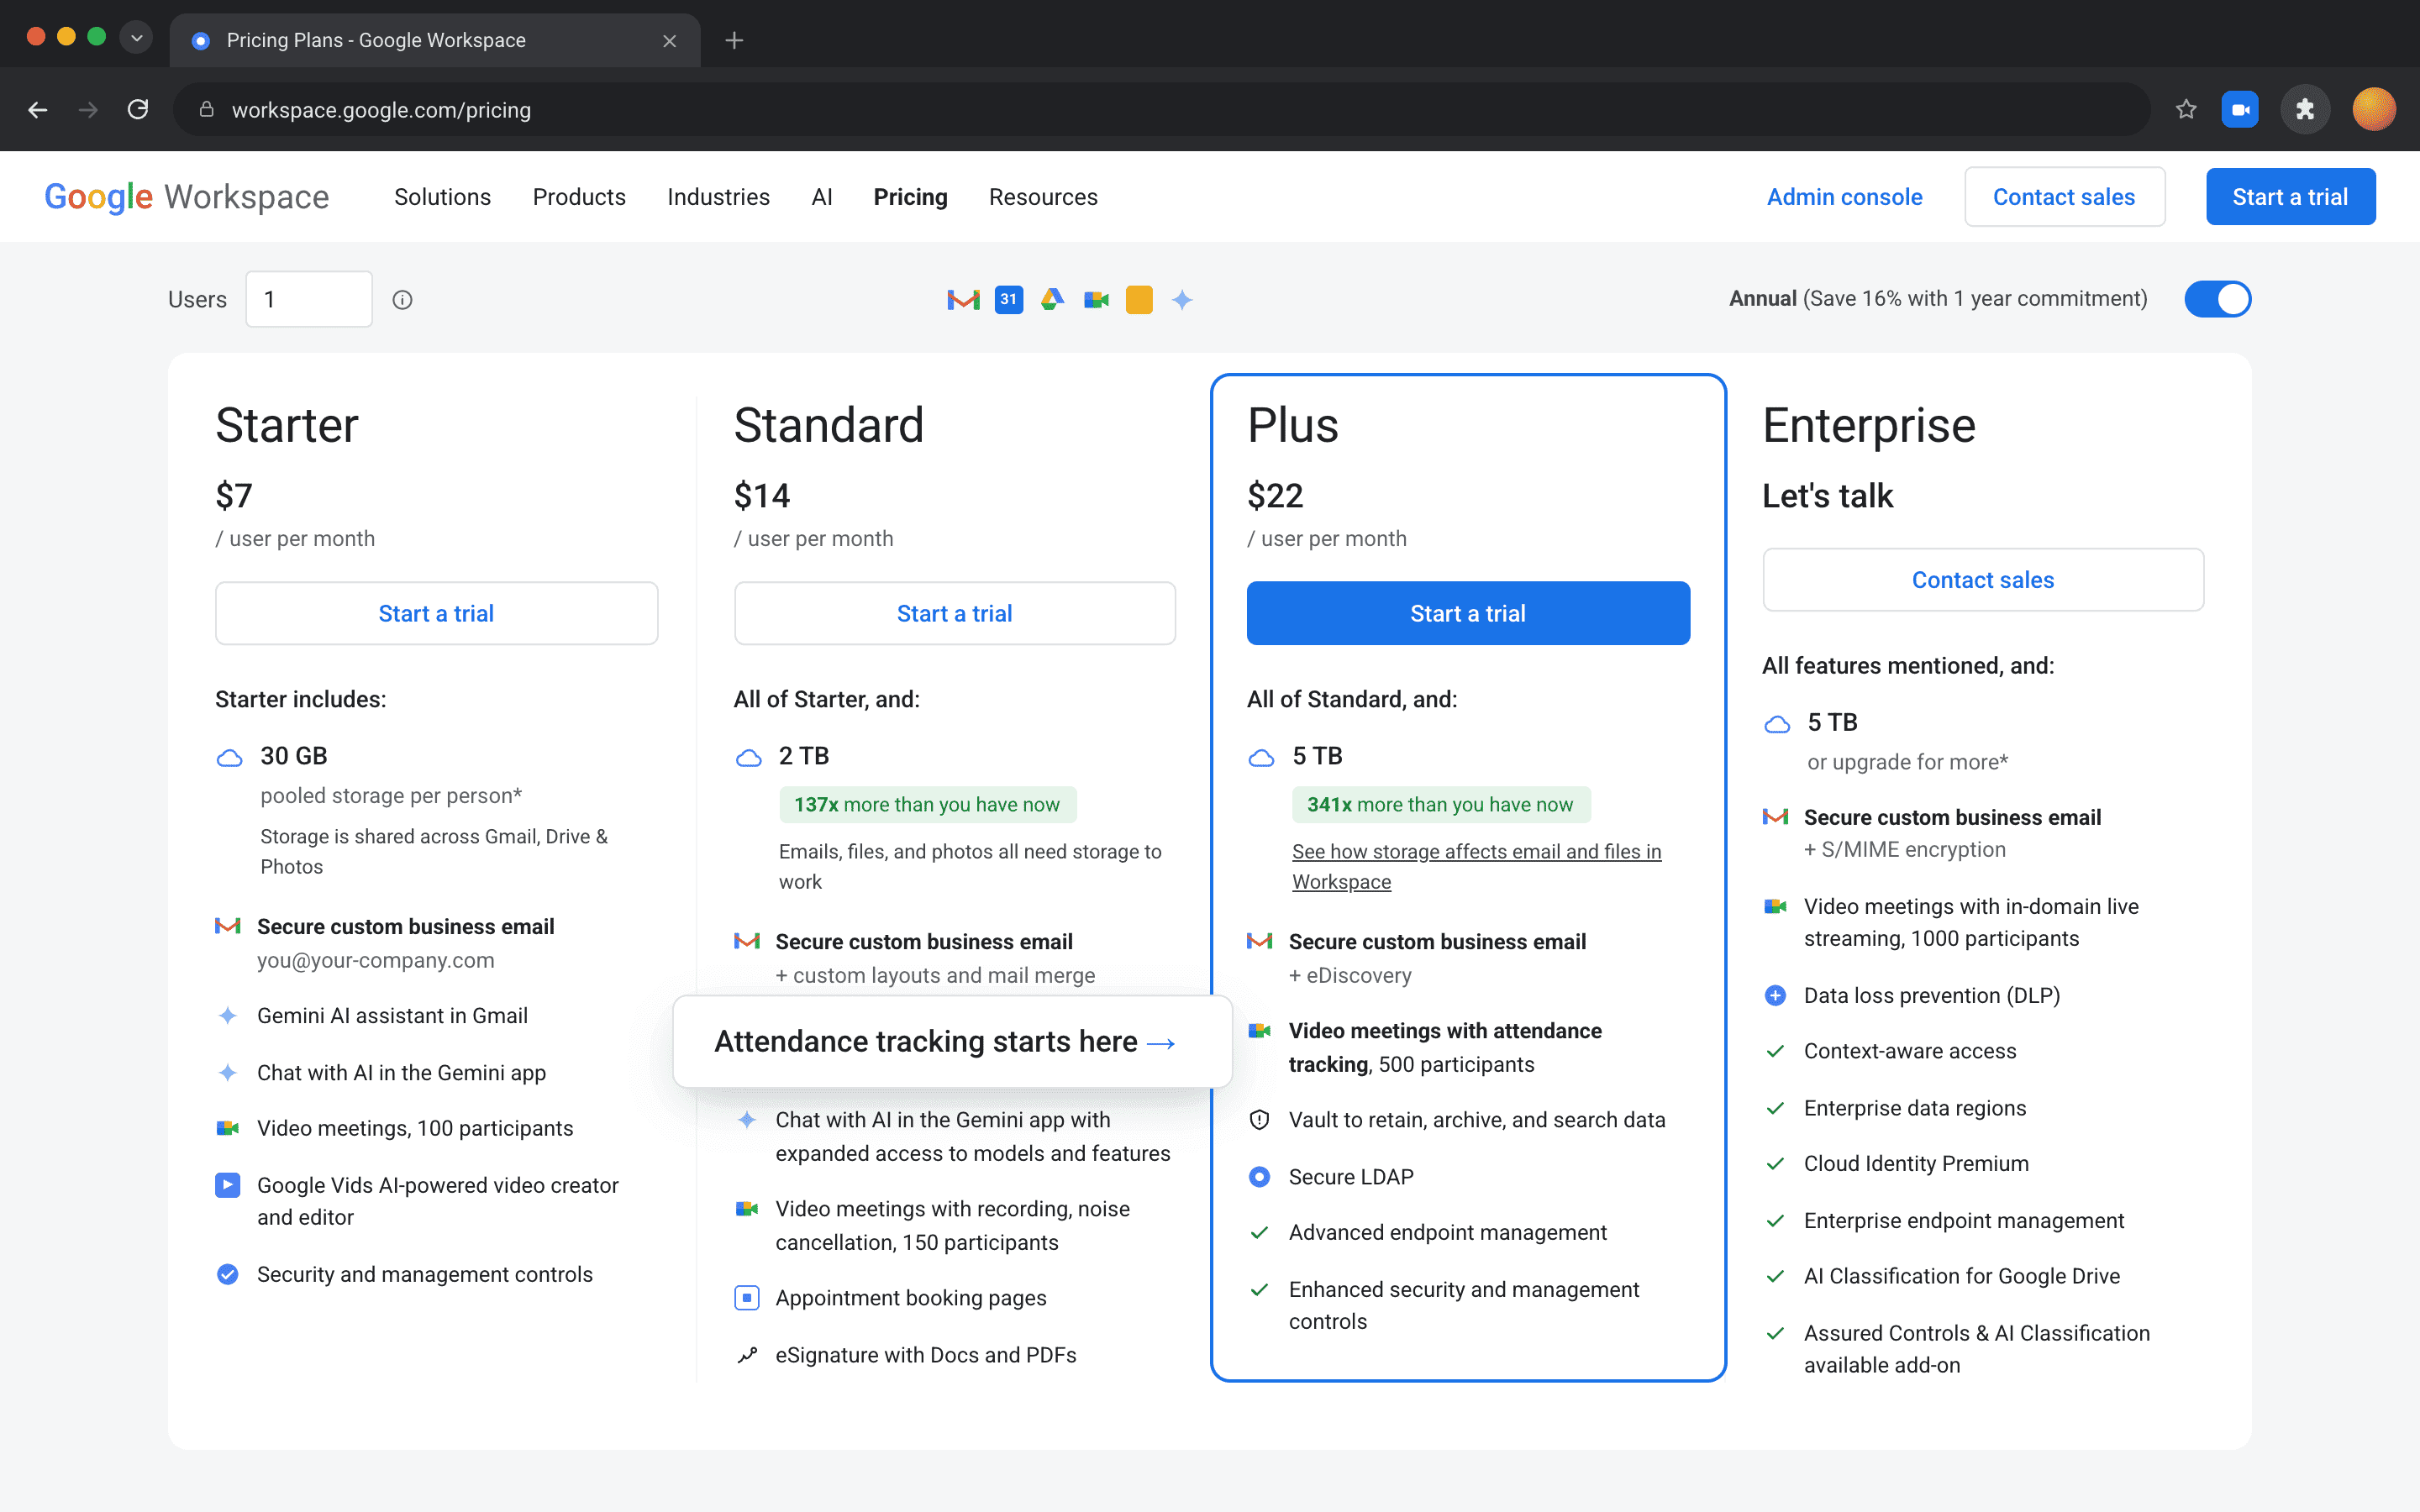This screenshot has height=1512, width=2420.
Task: Click the 341x more than you have badge
Action: [1440, 804]
